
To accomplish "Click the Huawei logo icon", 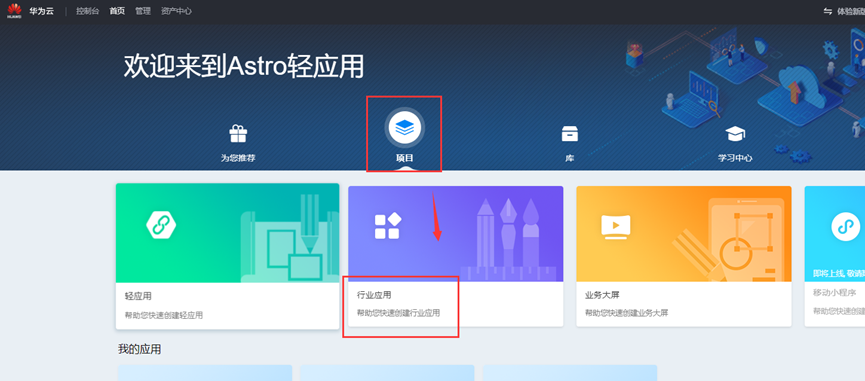I will click(14, 11).
